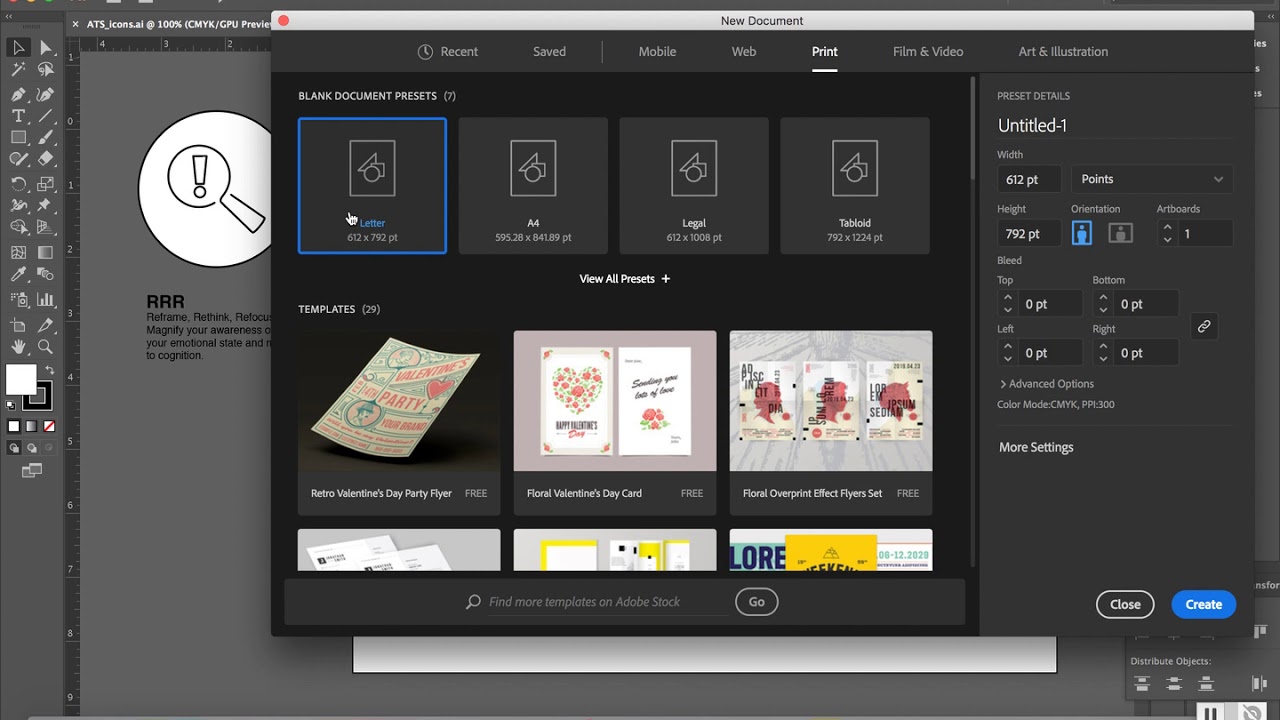Viewport: 1280px width, 720px height.
Task: Activate the Hand tool
Action: pyautogui.click(x=18, y=347)
